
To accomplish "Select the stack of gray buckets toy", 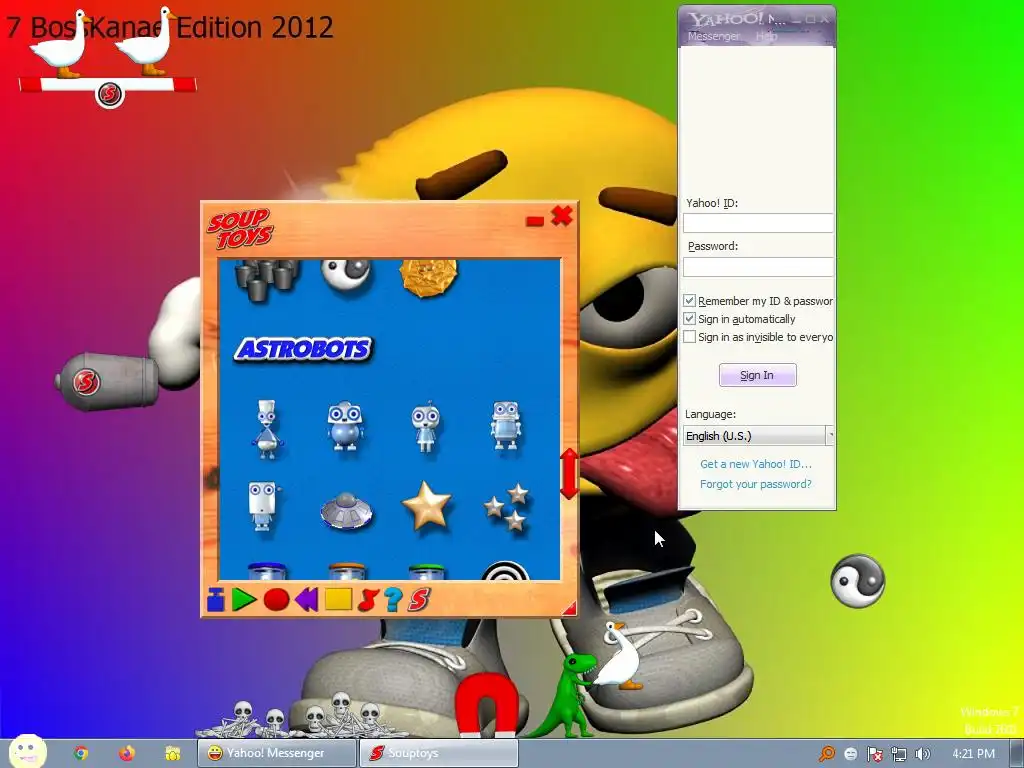I will 266,280.
